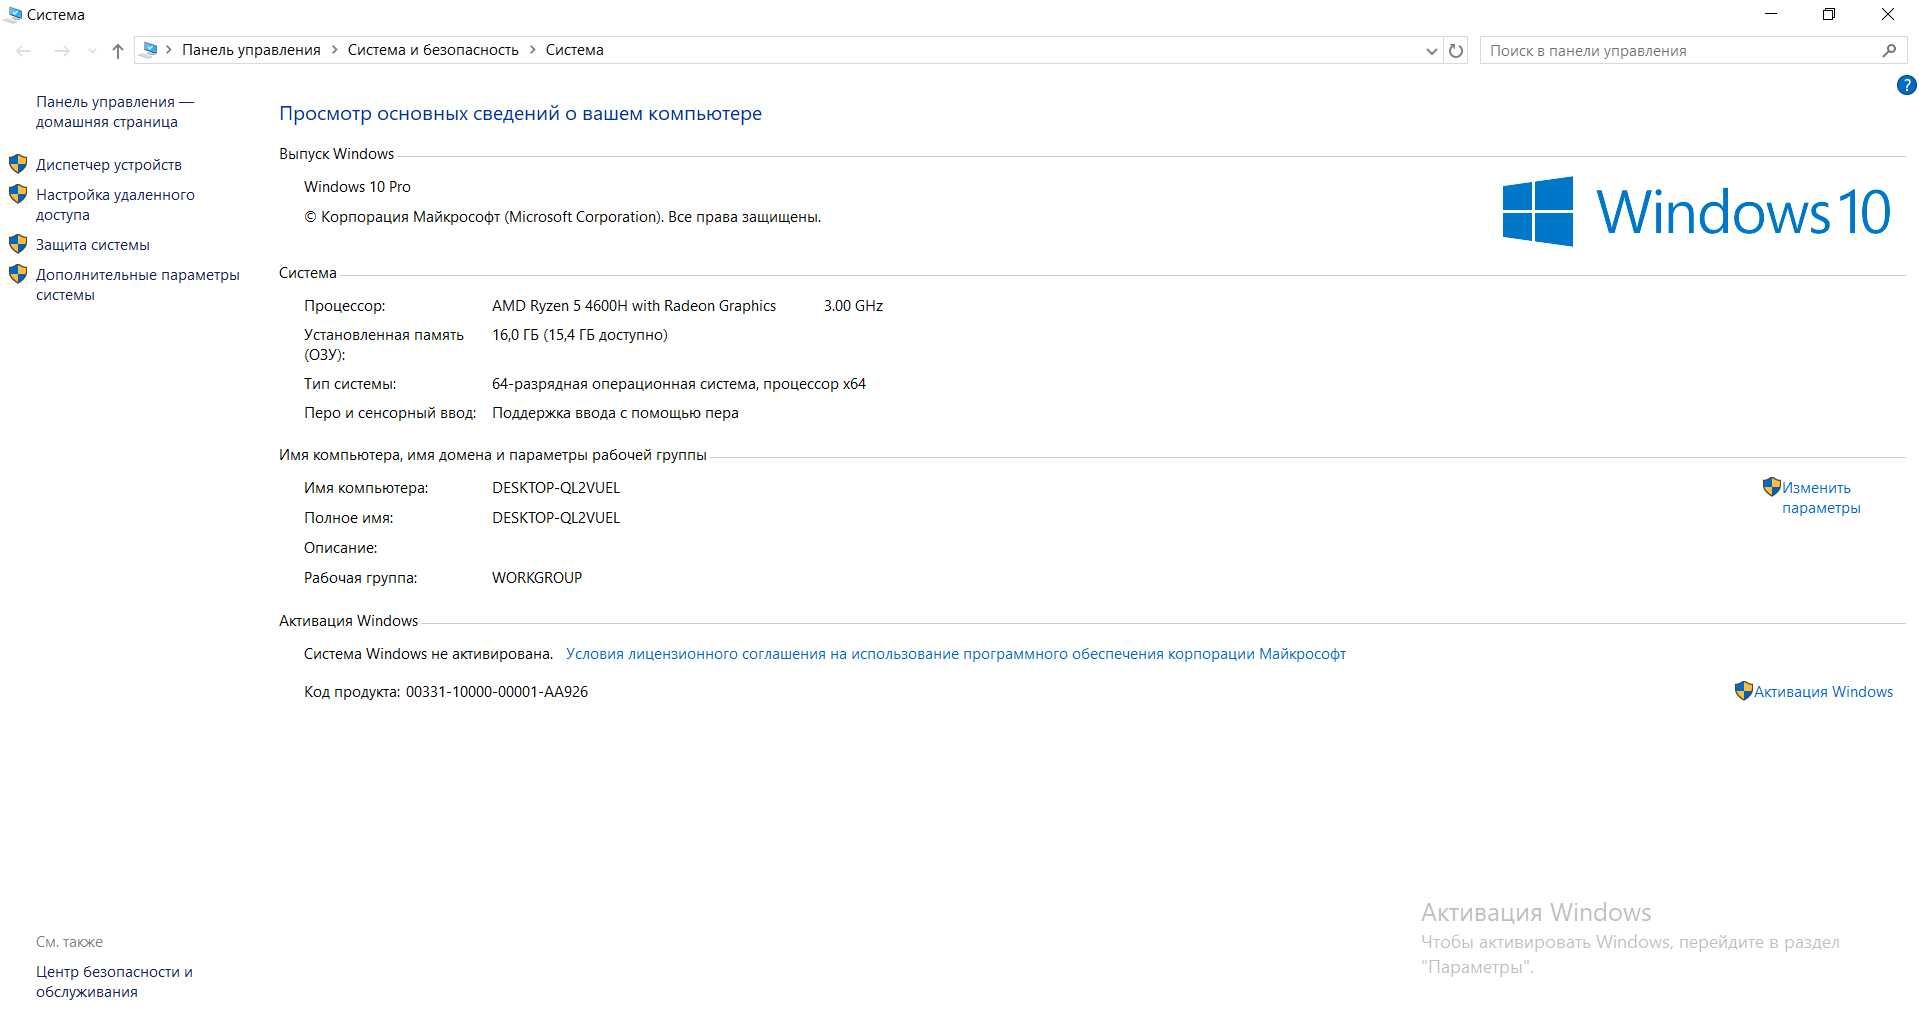Open the license agreement terms link
1919x1025 pixels.
point(955,654)
